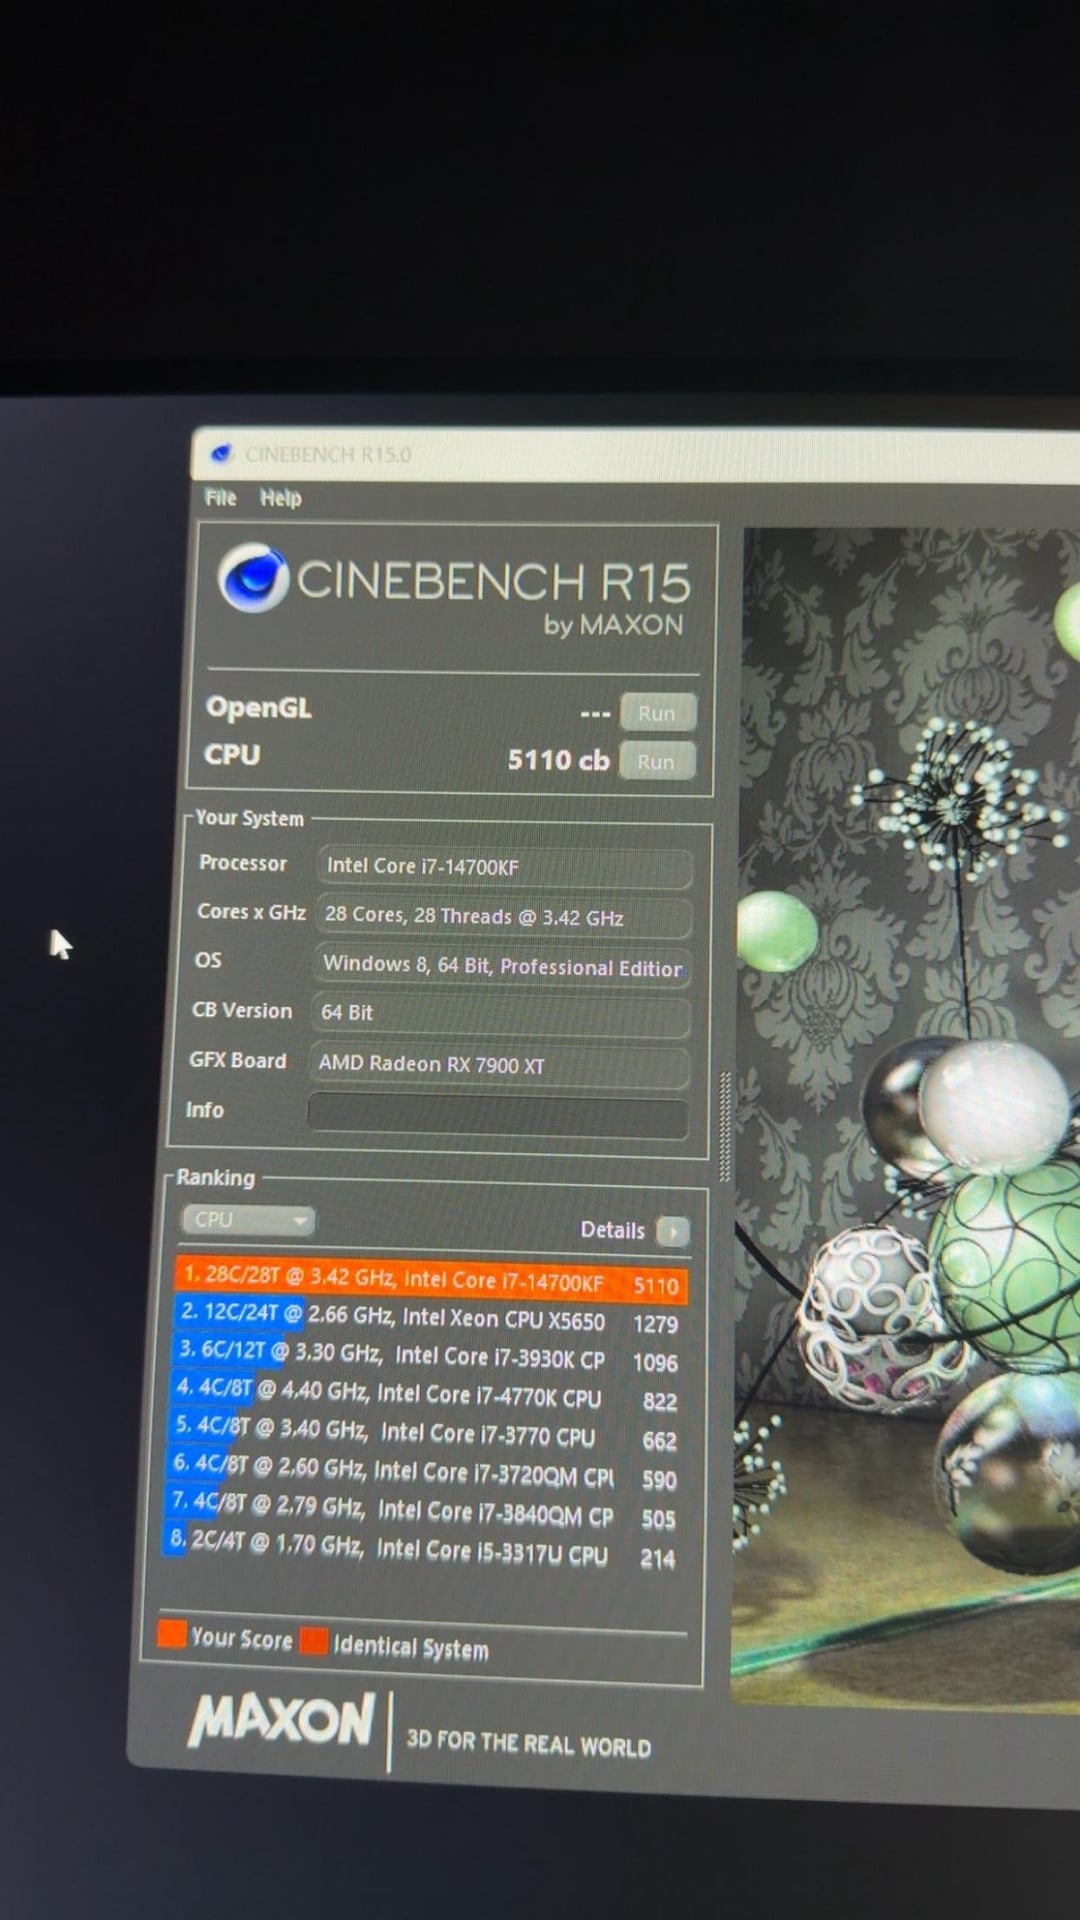Click the Identical System legend square
This screenshot has height=1920, width=1080.
click(x=314, y=1640)
